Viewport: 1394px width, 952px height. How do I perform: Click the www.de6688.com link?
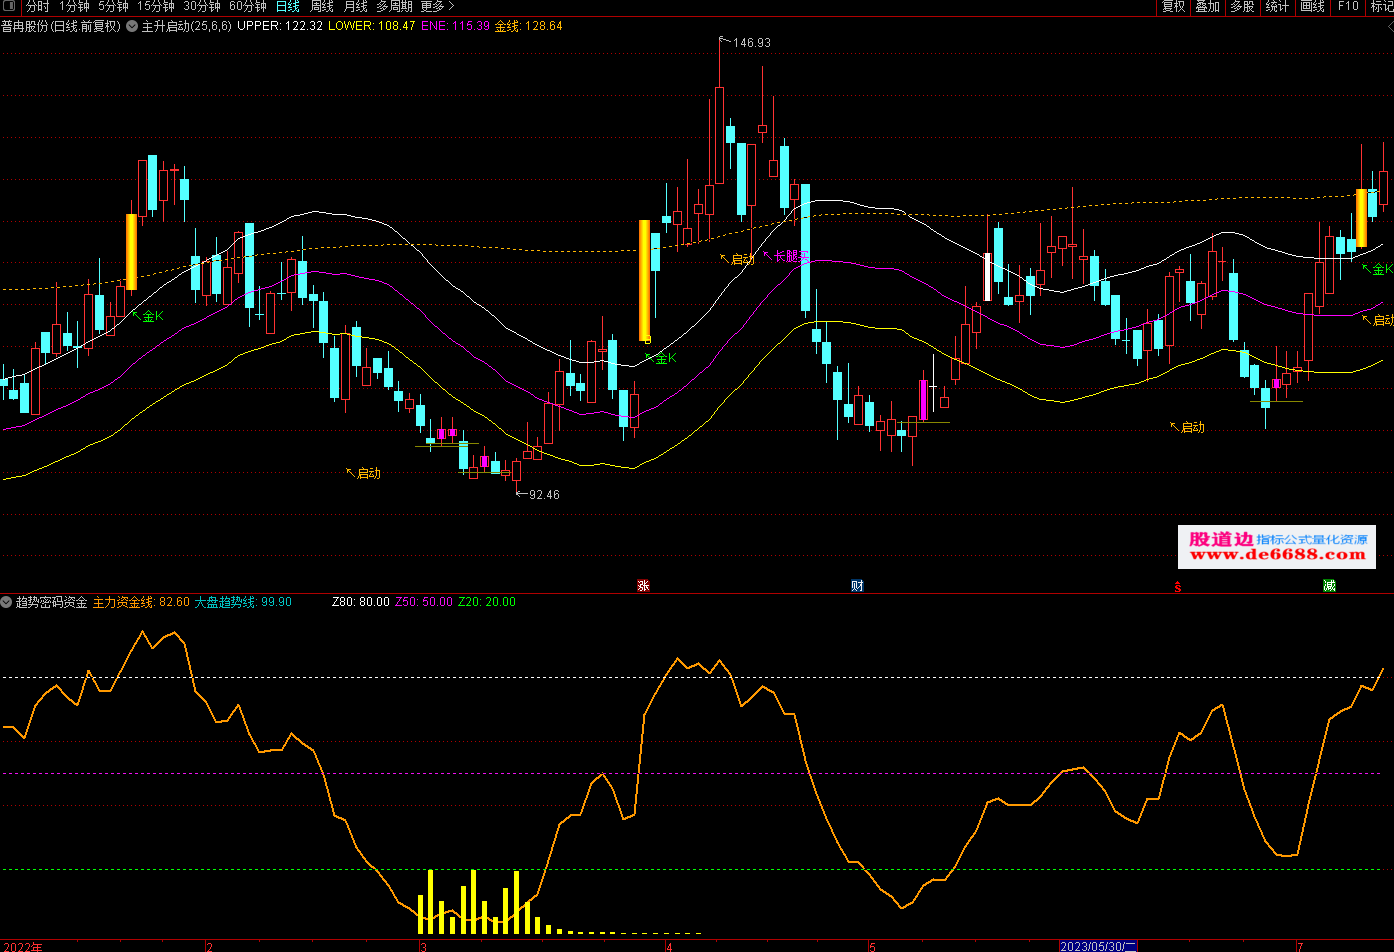point(1277,554)
